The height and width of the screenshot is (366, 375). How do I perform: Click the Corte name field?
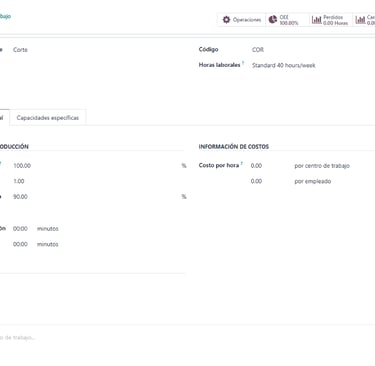pos(98,50)
